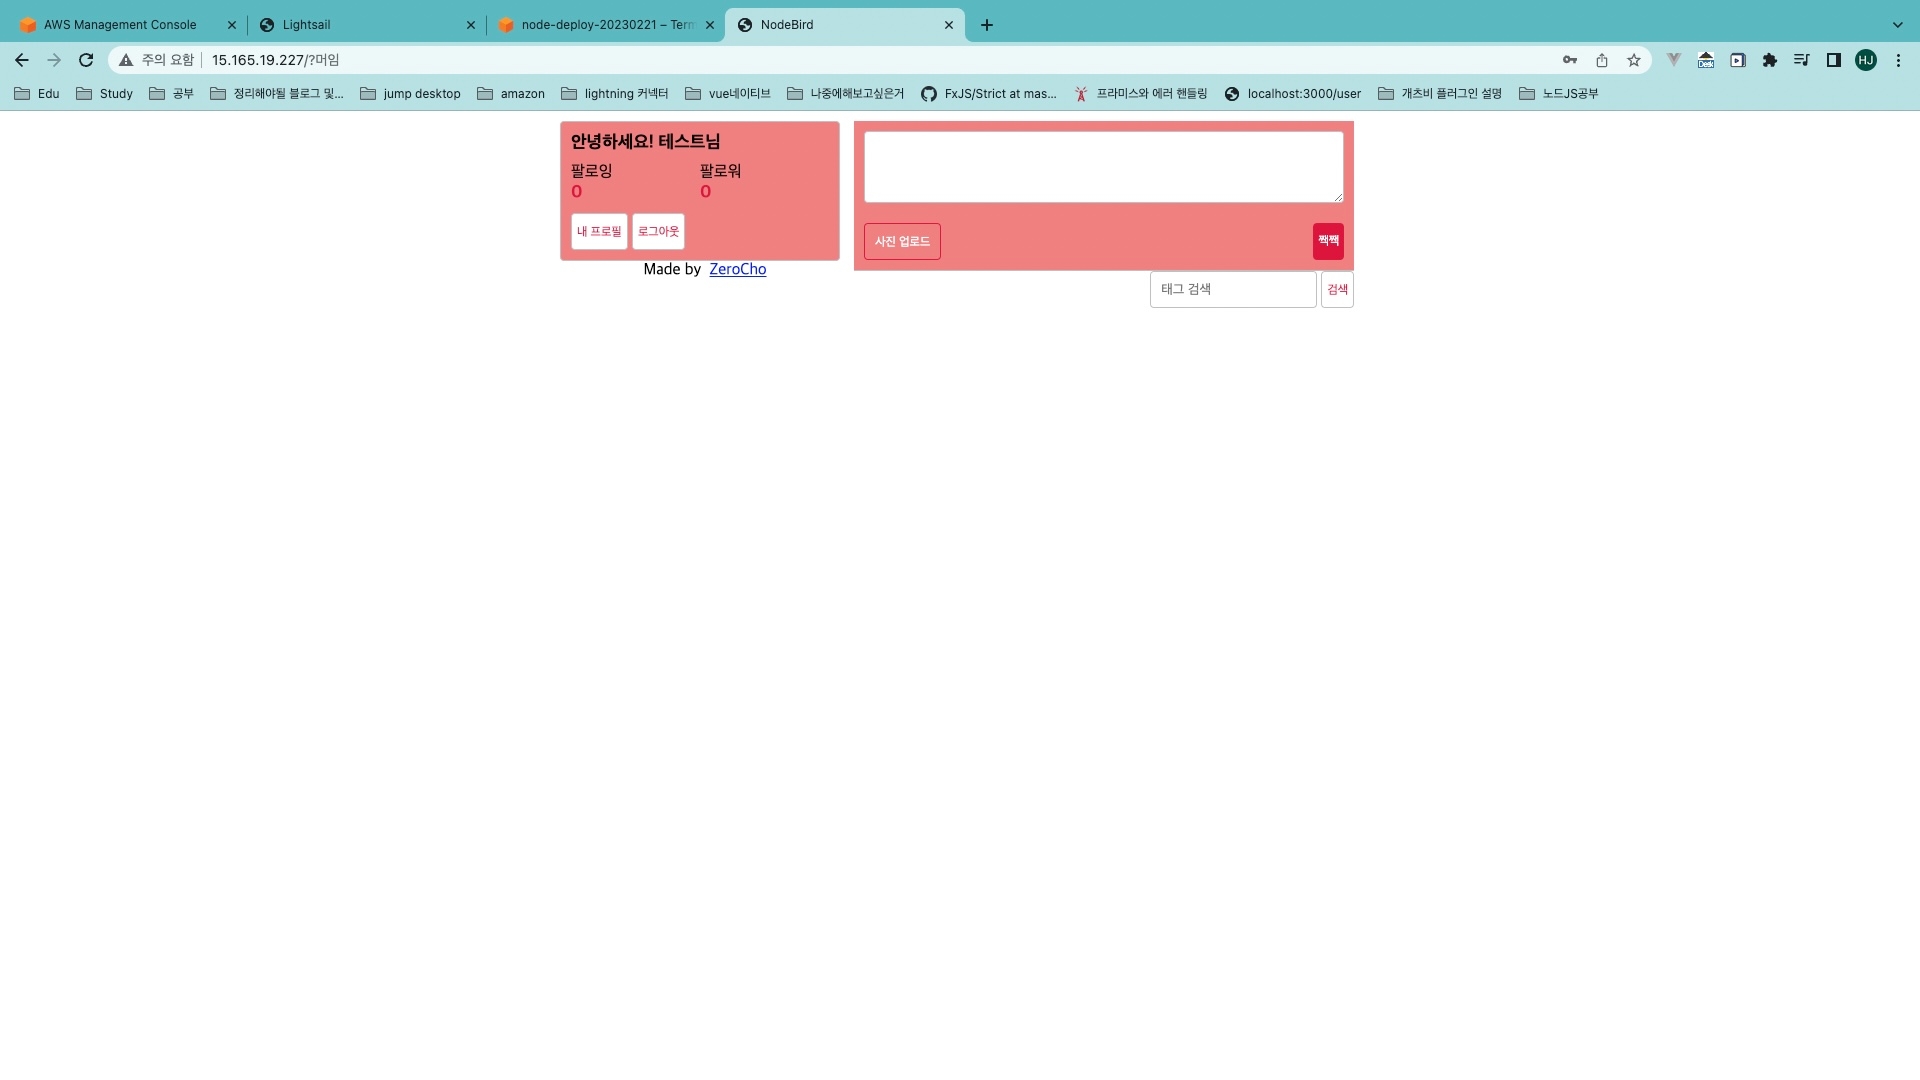Image resolution: width=1920 pixels, height=1080 pixels.
Task: Open saved password key icon
Action: click(1570, 60)
